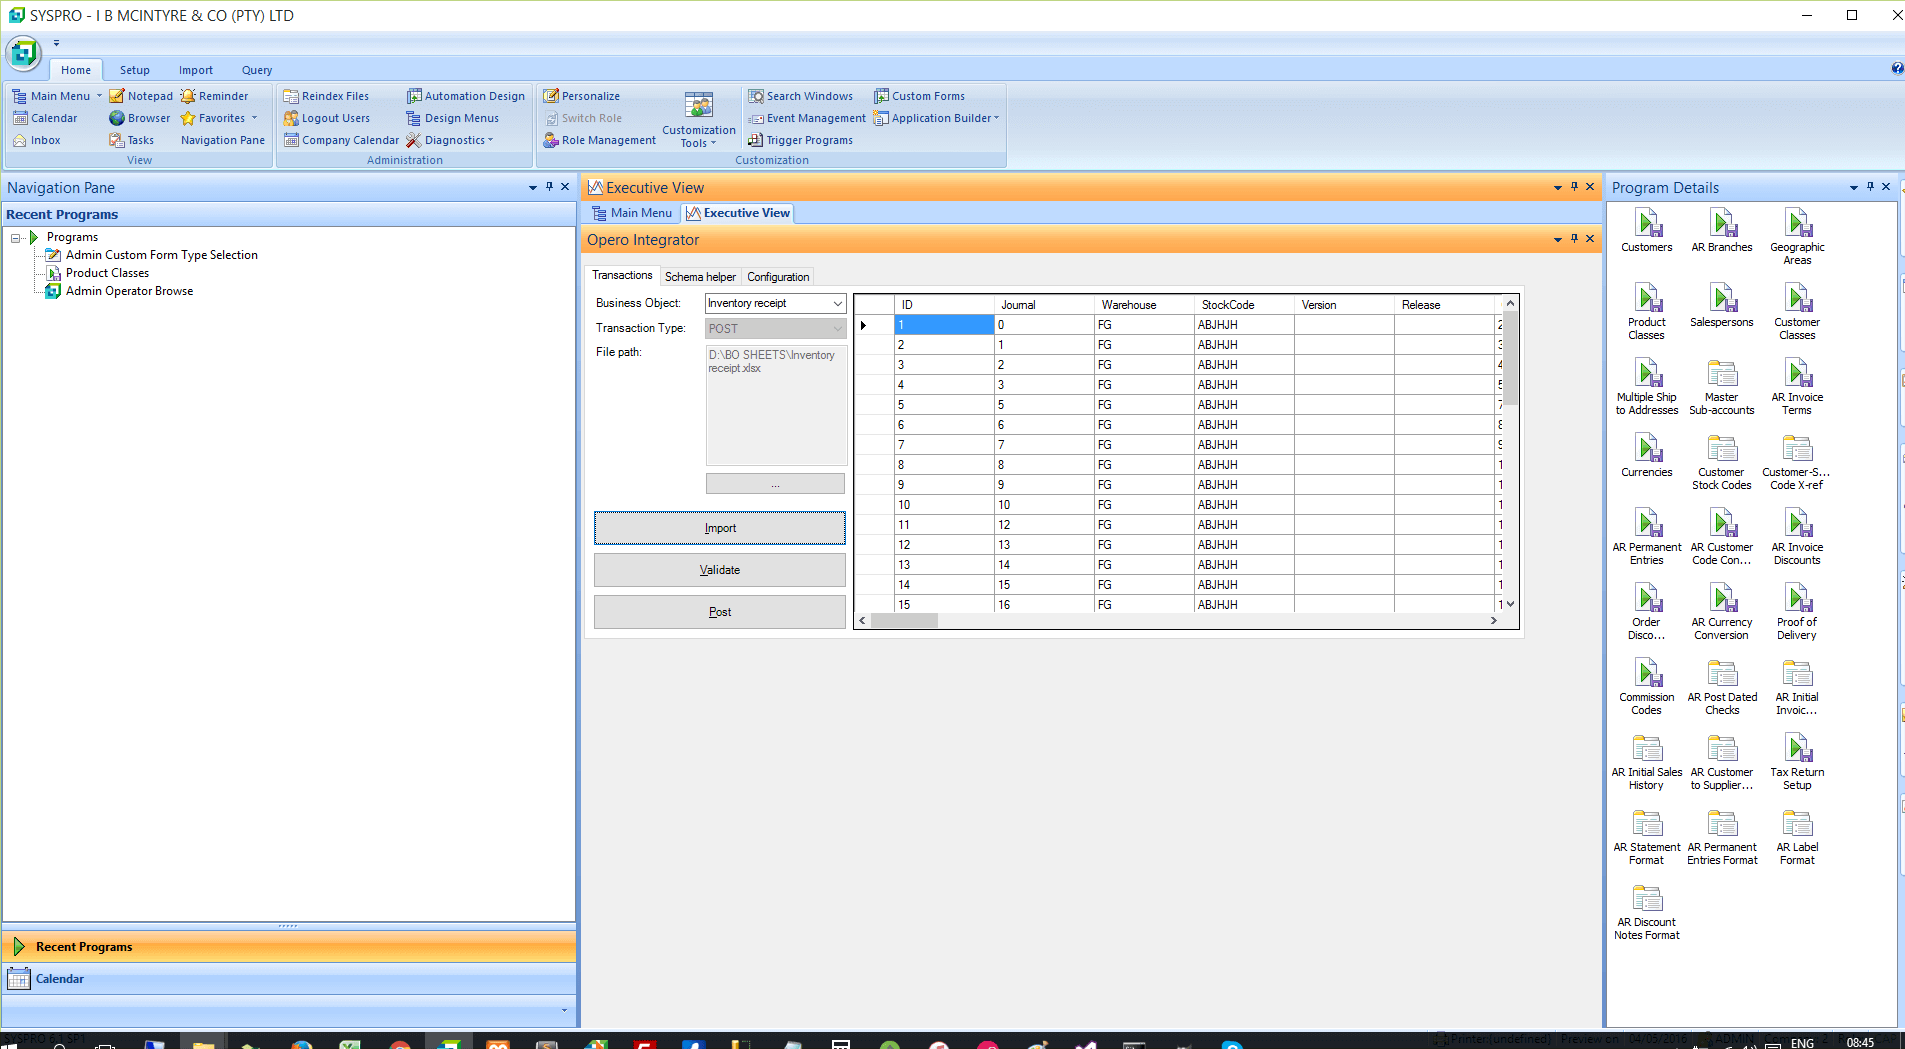The image size is (1905, 1049).
Task: Click the Import button
Action: (x=720, y=528)
